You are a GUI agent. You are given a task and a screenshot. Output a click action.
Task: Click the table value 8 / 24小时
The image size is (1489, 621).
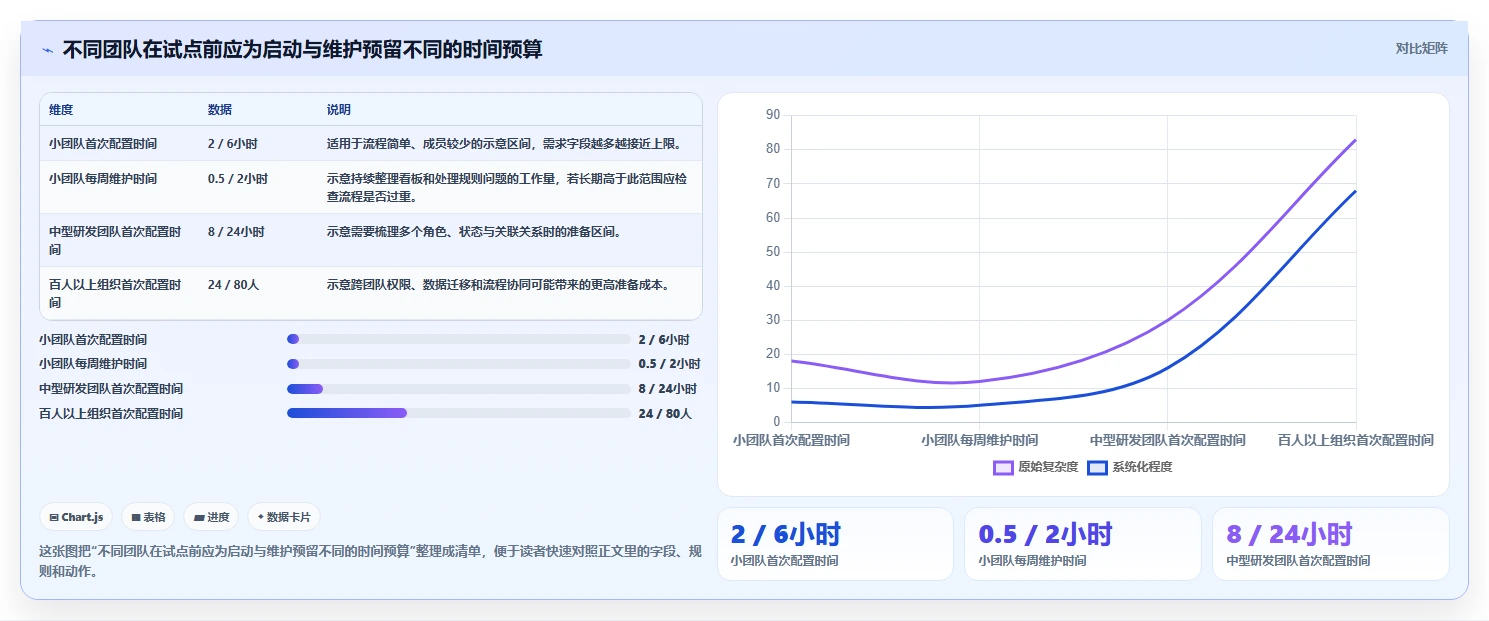(x=236, y=232)
